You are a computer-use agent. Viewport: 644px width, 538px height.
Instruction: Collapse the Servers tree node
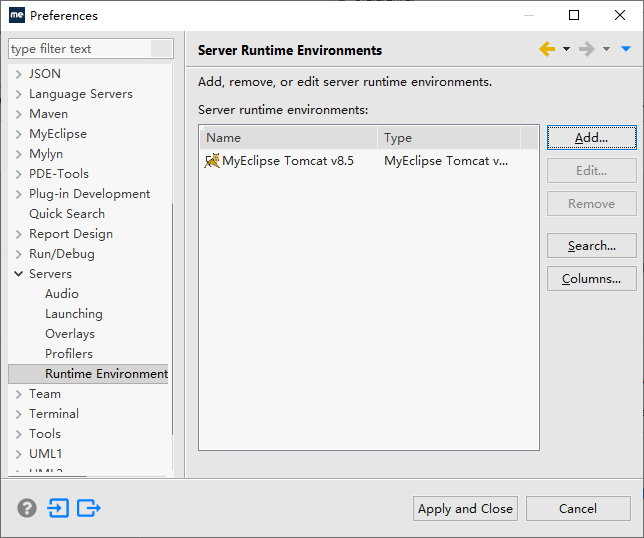pos(19,274)
